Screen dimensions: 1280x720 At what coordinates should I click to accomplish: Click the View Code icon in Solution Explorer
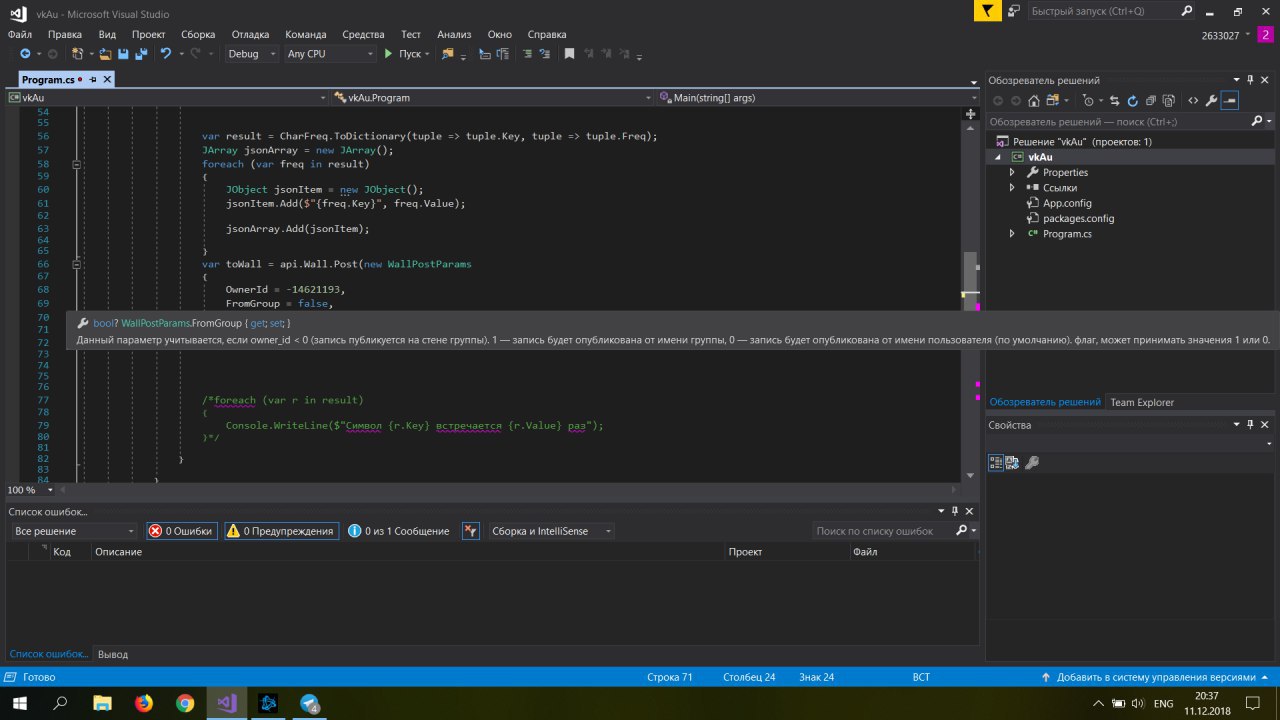click(1193, 100)
